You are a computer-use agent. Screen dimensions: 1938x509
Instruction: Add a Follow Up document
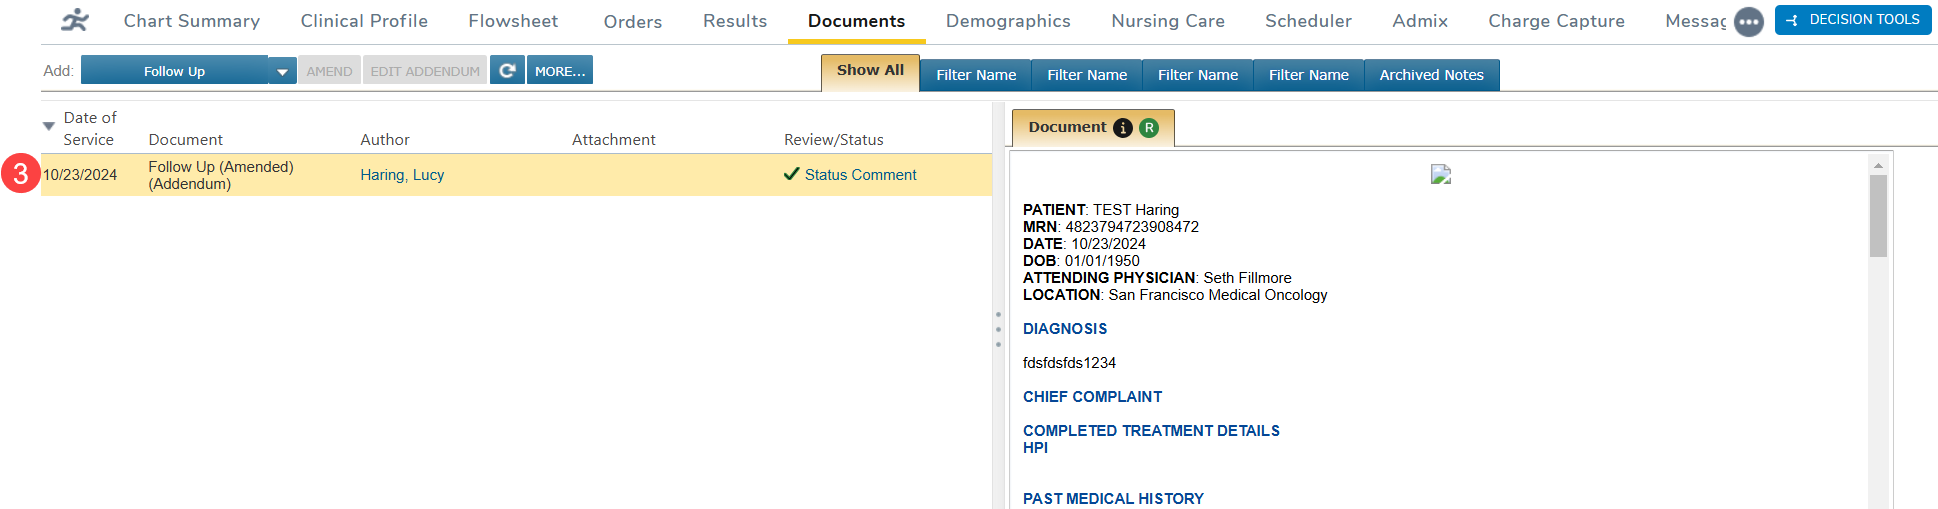tap(174, 71)
